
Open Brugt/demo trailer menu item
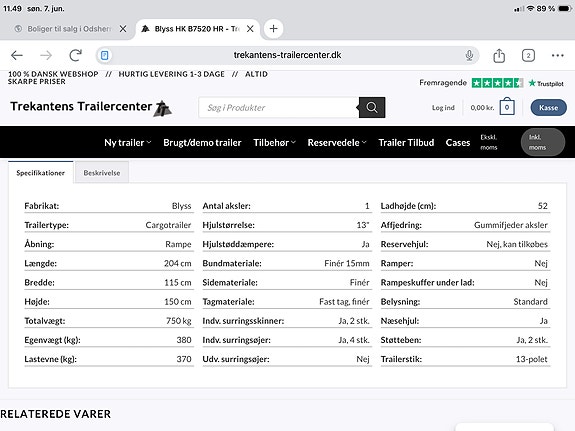click(x=202, y=143)
